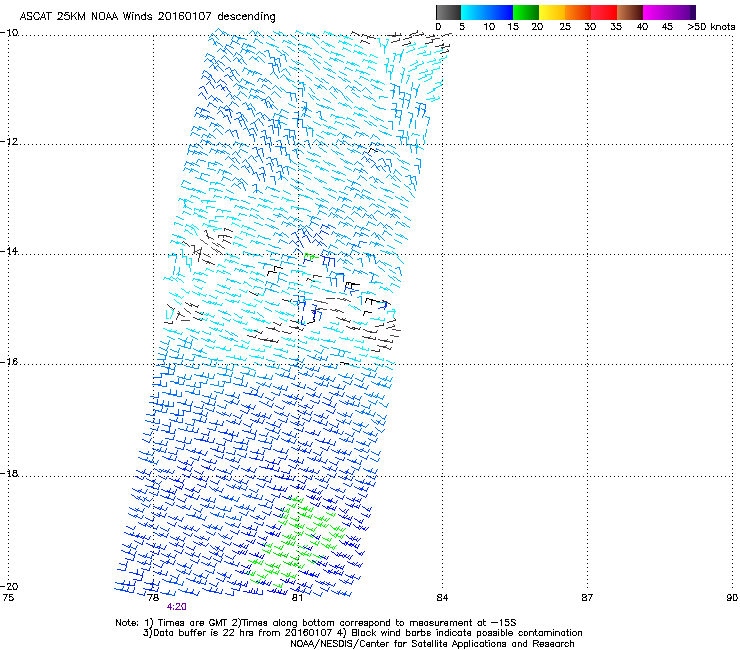Click the '>50 knots' legend label
740x650 pixels.
[711, 27]
